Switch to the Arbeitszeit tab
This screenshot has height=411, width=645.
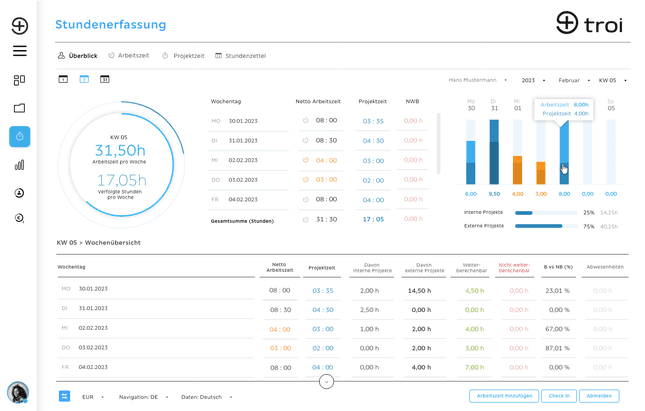click(129, 56)
